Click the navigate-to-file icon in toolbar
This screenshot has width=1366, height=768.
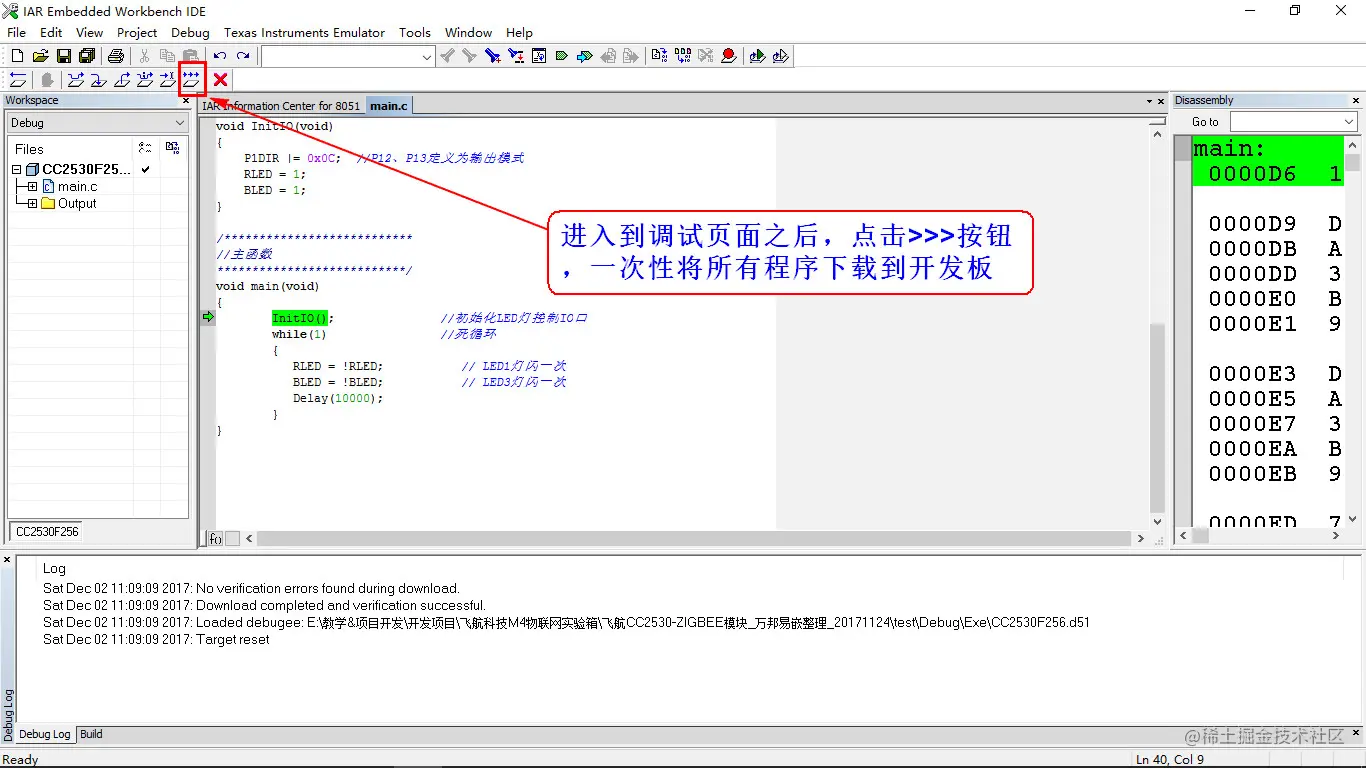click(x=539, y=56)
